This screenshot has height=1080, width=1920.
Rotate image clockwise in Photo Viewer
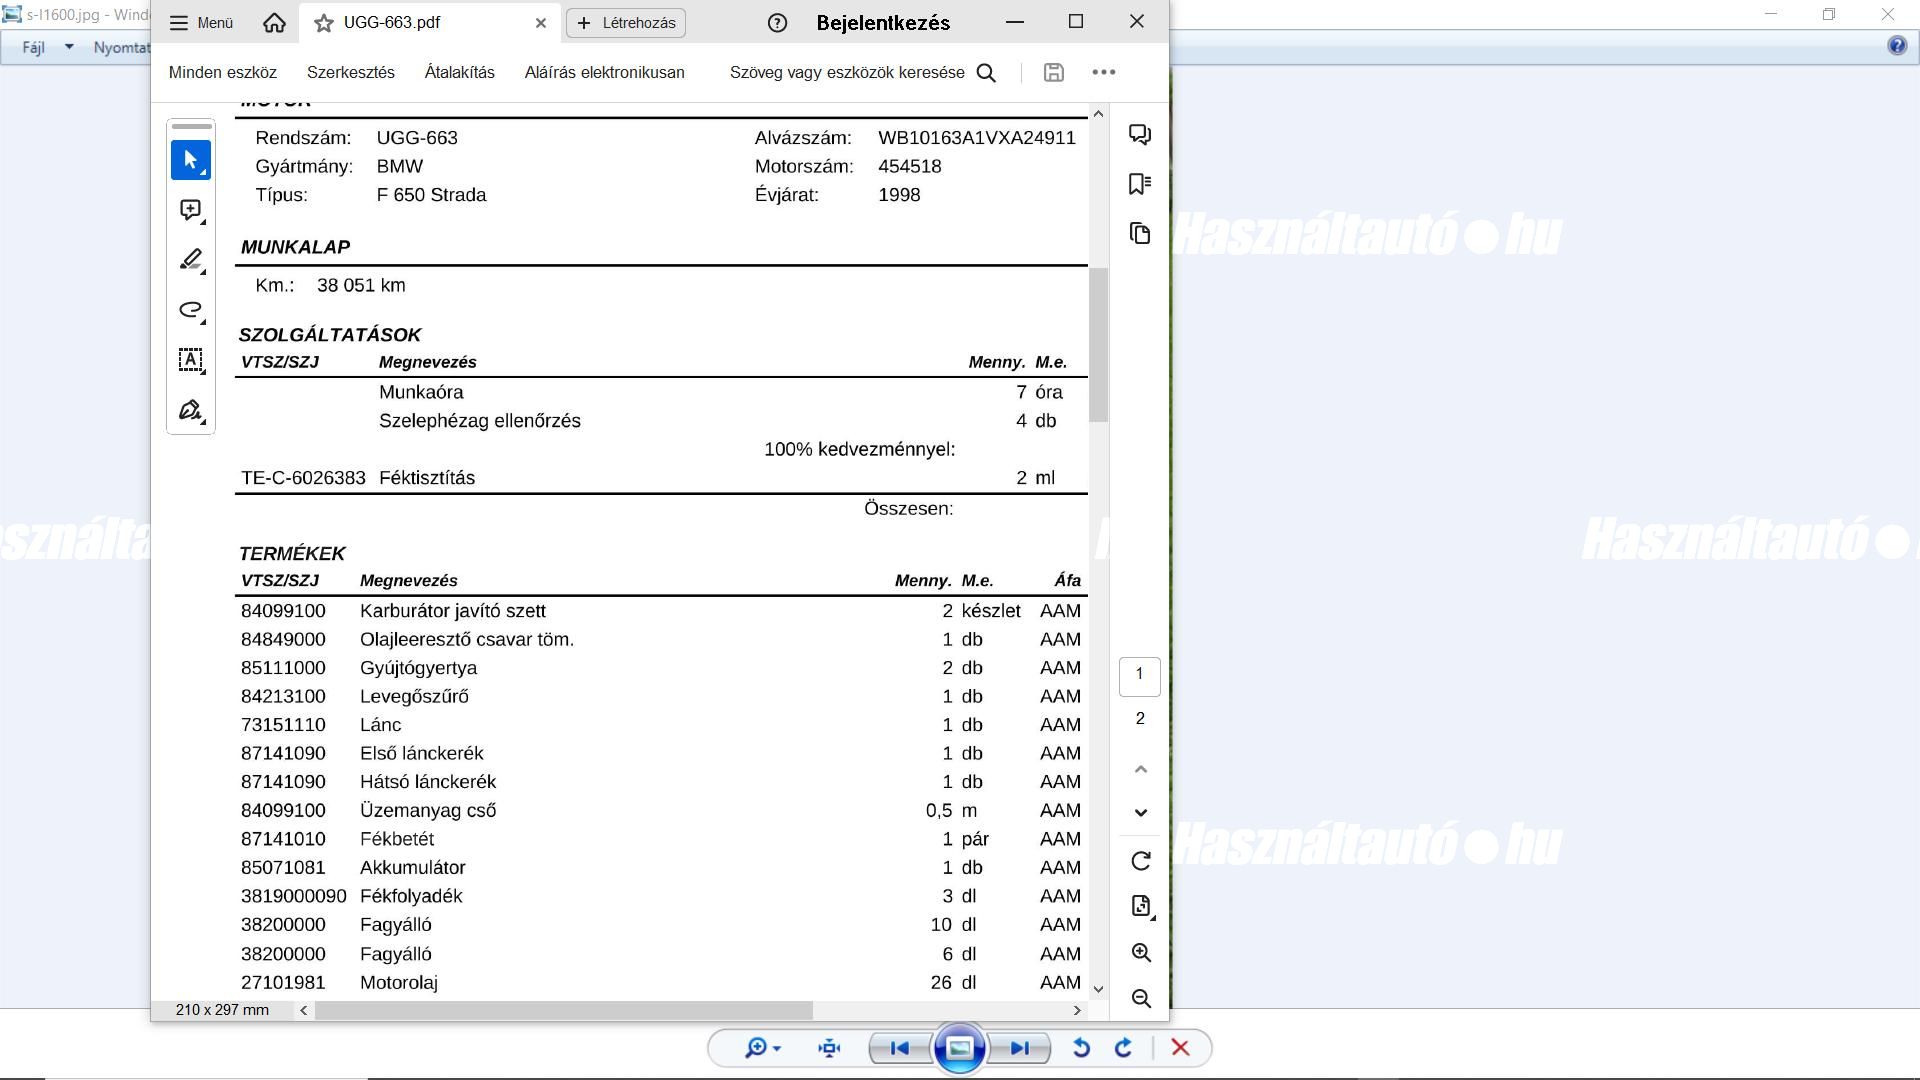pos(1123,1048)
